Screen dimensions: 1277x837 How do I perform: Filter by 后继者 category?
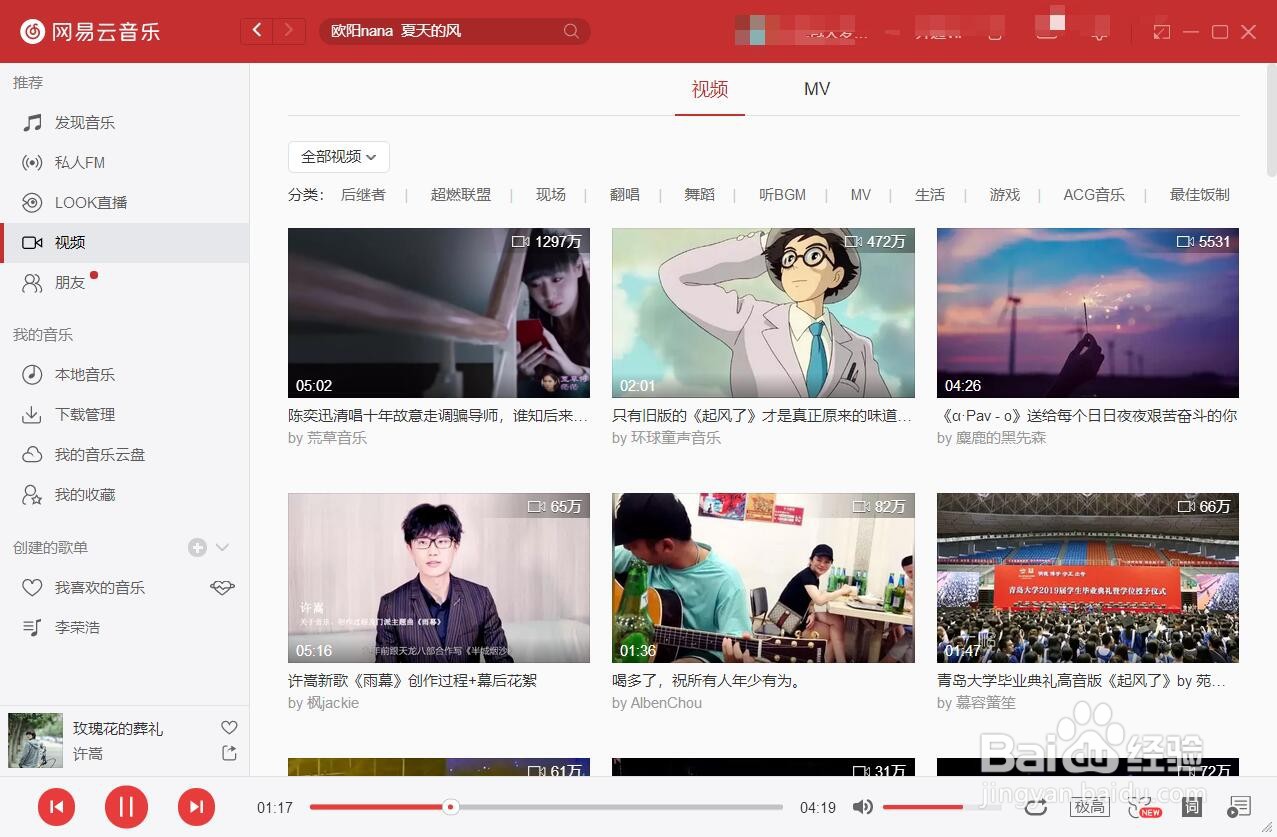pos(363,195)
